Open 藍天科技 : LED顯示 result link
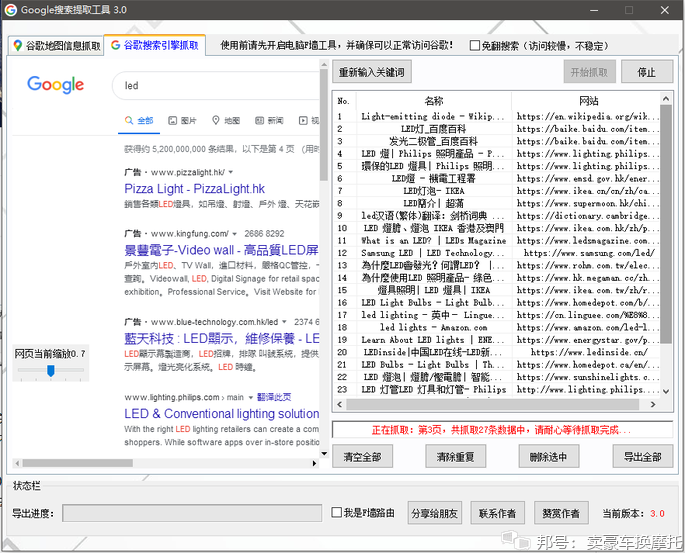Screen dimensions: 685x553 pyautogui.click(x=221, y=339)
